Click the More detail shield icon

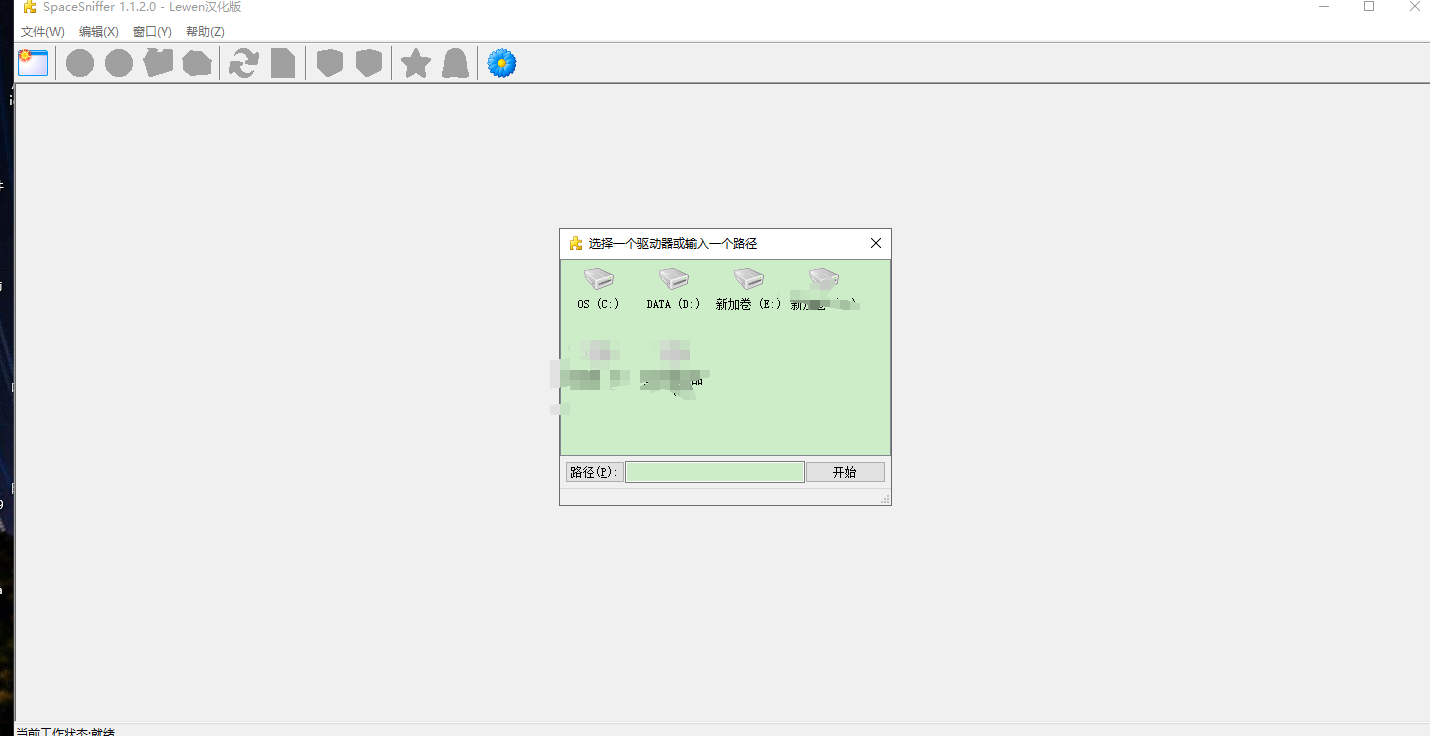pyautogui.click(x=369, y=64)
